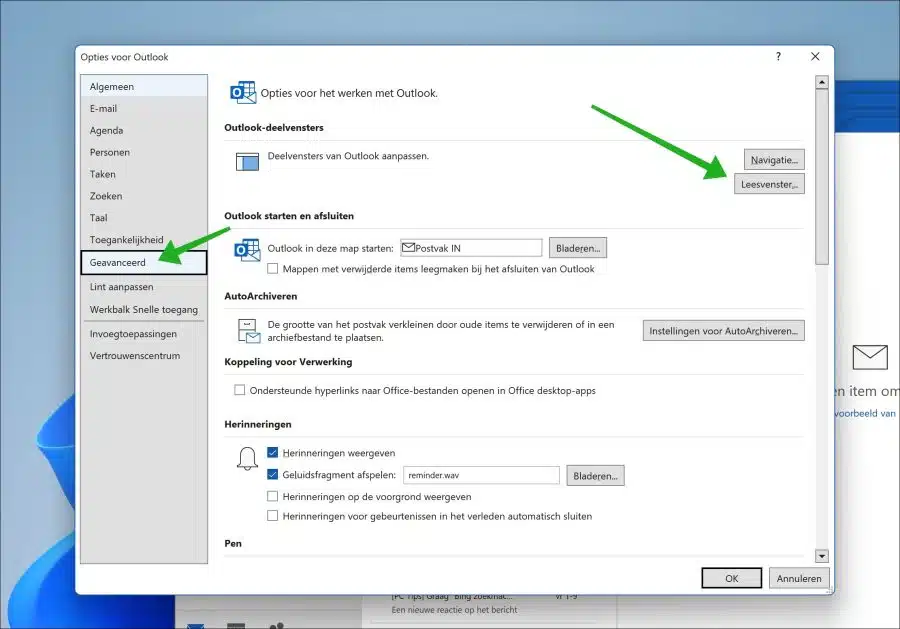The height and width of the screenshot is (629, 900).
Task: Click 'Een nieuwe reactie op het bericht' in Outlook window
Action: 455,609
